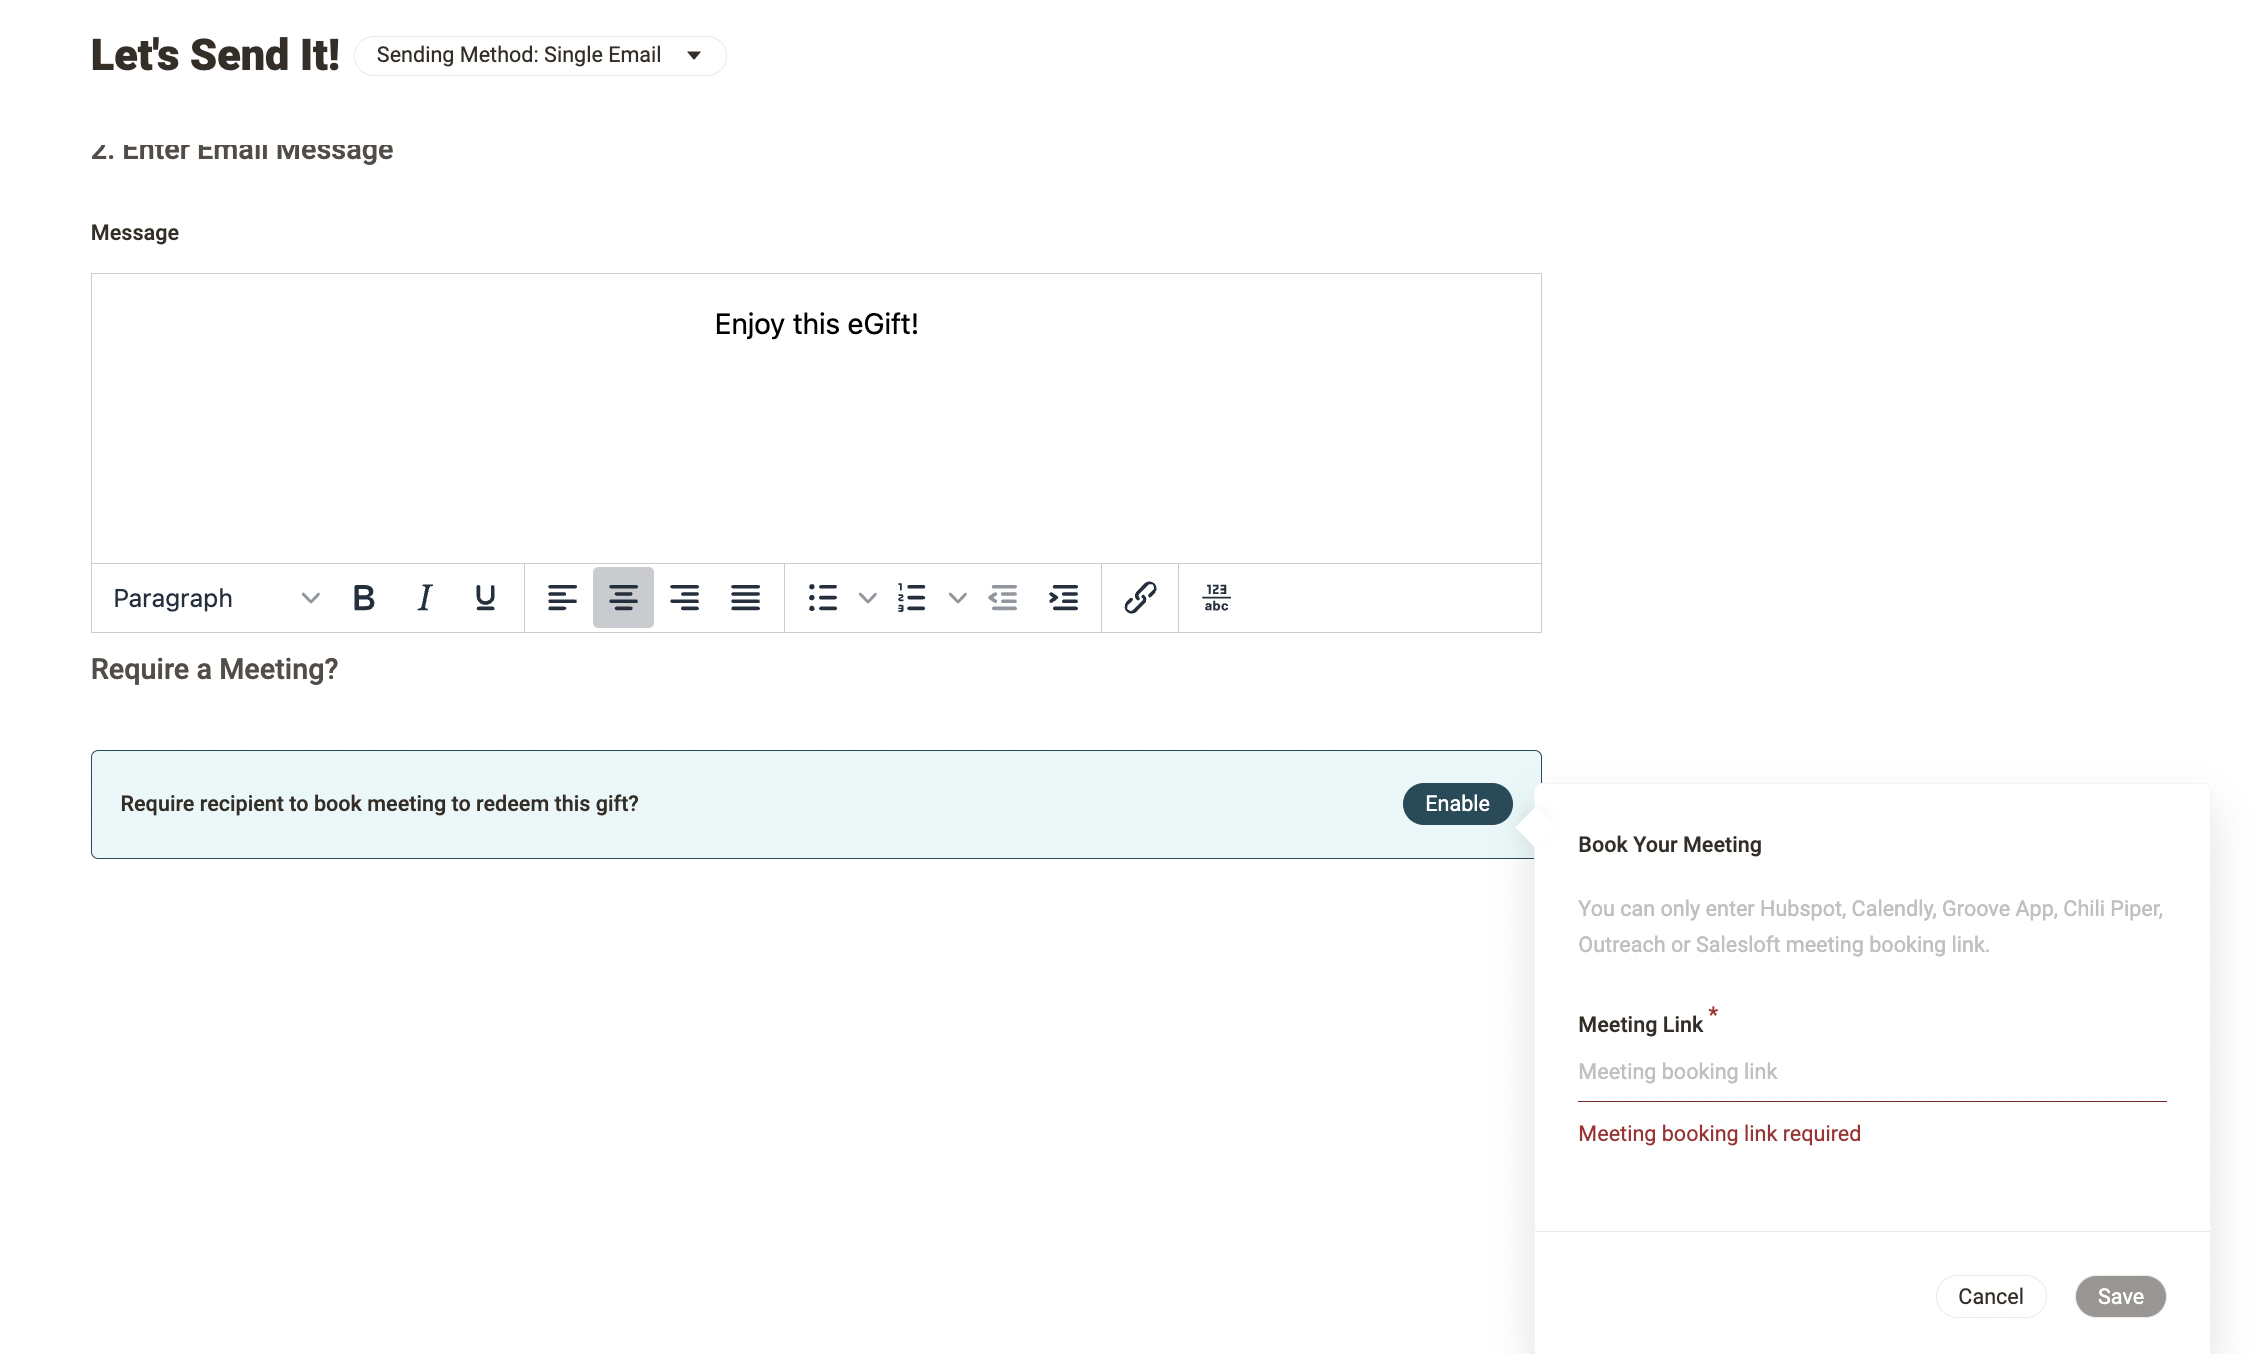2264x1354 pixels.
Task: Click the 'Let's Send It!' title
Action: [x=215, y=55]
